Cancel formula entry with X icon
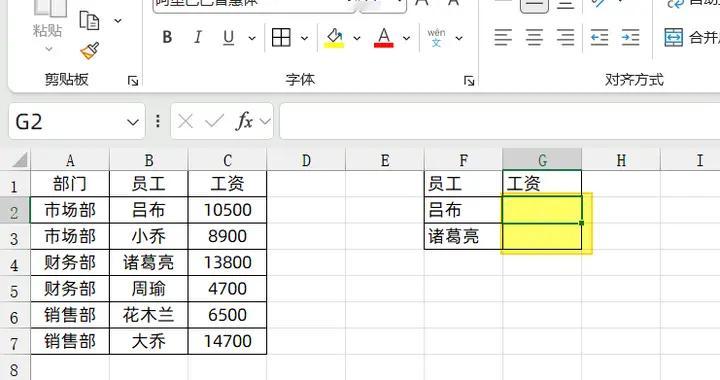This screenshot has height=380, width=720. pos(185,122)
